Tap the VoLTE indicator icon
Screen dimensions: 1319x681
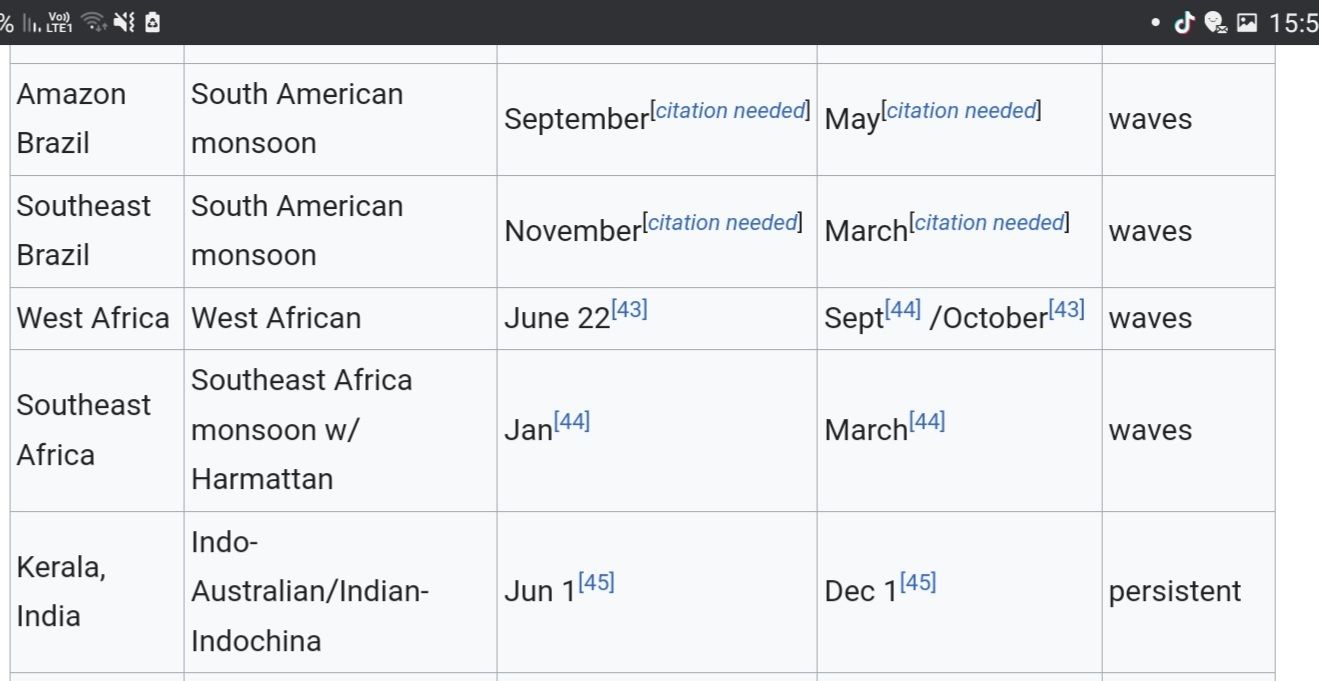tap(59, 22)
